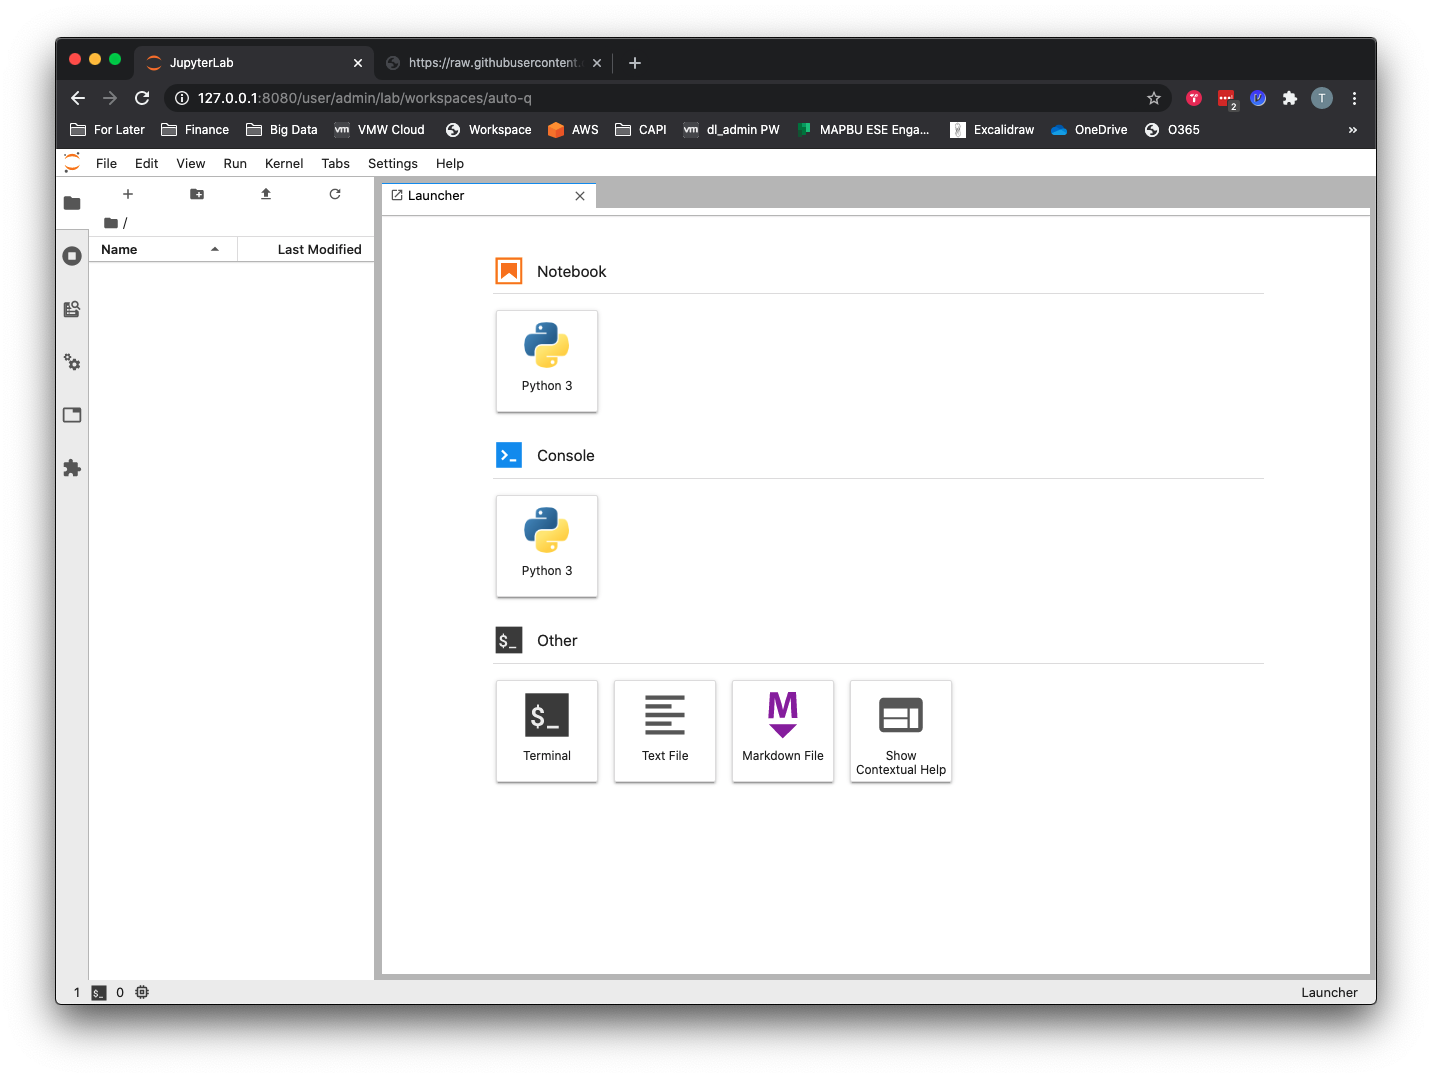Refresh the file list

[335, 194]
